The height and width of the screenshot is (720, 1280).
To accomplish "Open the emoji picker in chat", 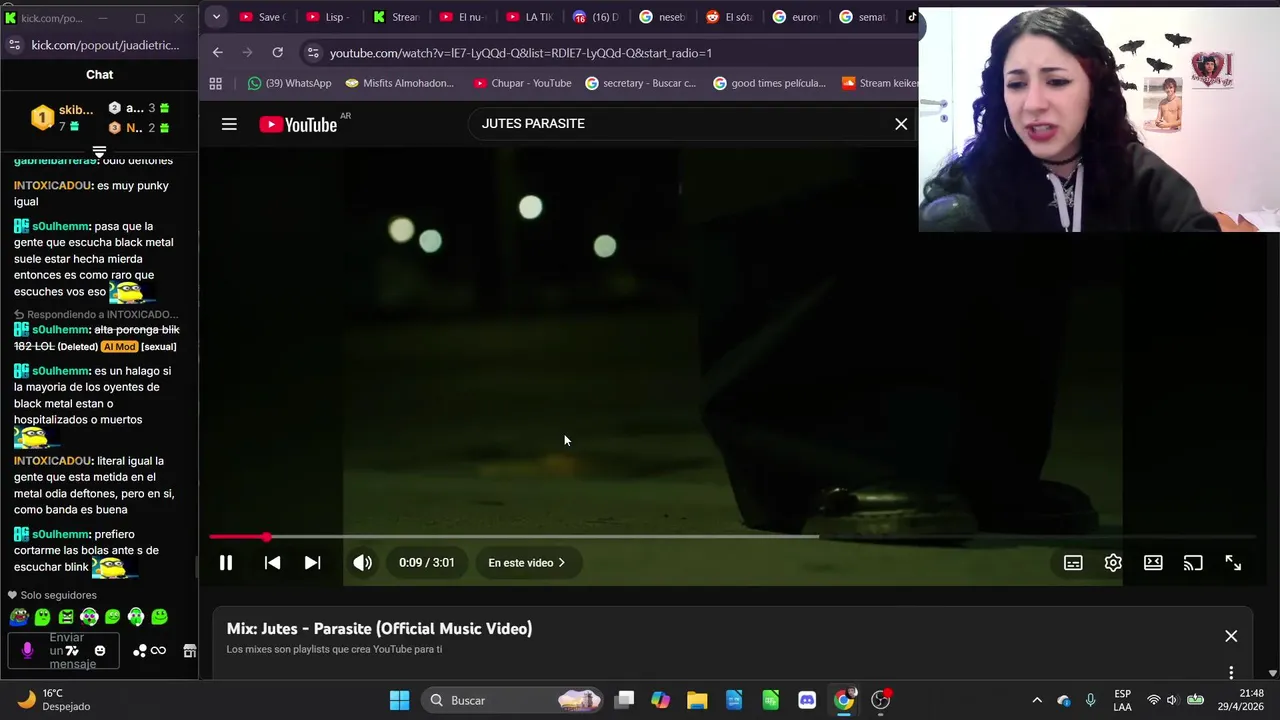I will click(x=100, y=651).
